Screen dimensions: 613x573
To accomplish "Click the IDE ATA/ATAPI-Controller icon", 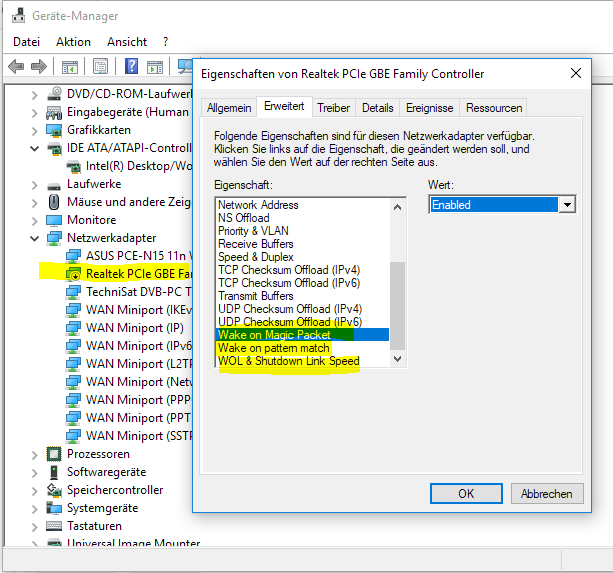I will [x=54, y=148].
